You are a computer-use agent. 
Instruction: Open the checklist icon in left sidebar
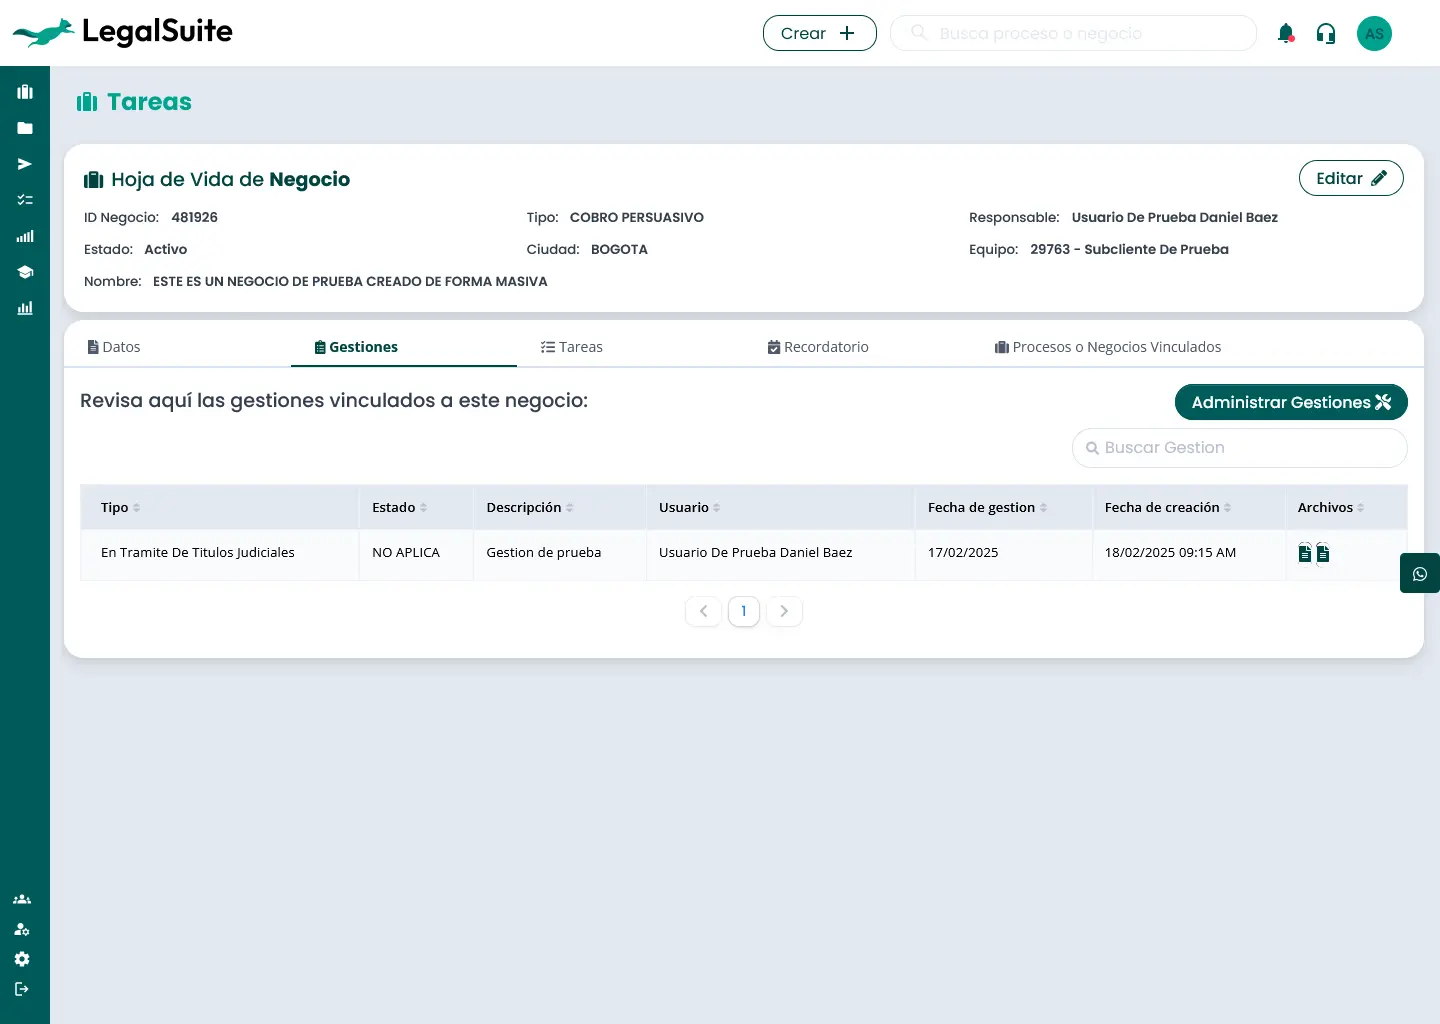[x=25, y=200]
